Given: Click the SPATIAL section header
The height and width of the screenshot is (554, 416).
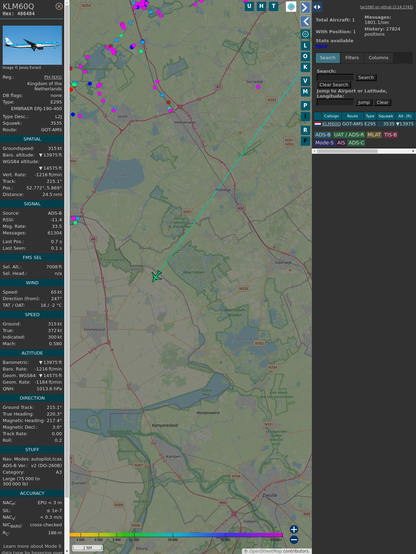Looking at the screenshot, I should tap(32, 139).
